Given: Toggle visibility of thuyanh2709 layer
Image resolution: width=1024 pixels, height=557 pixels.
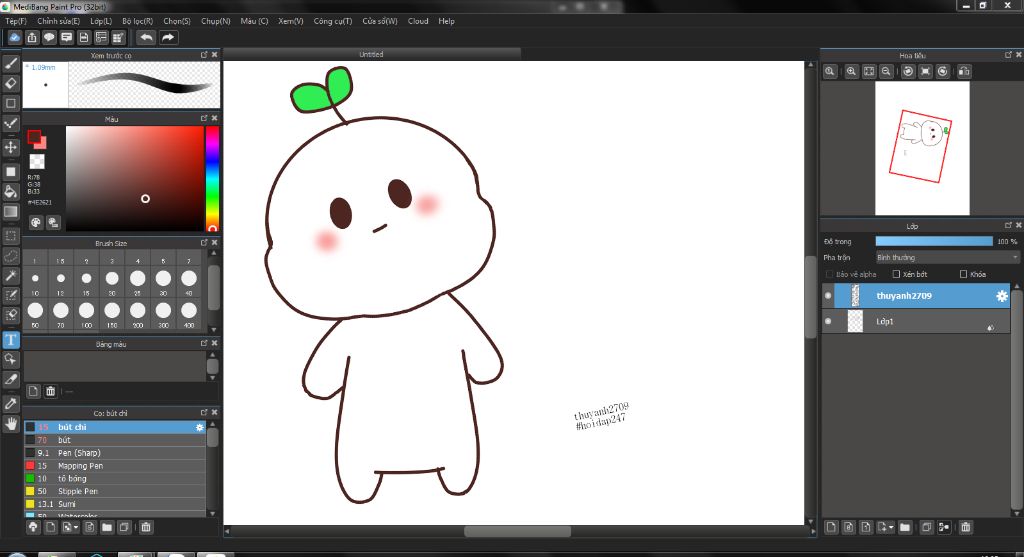Looking at the screenshot, I should pyautogui.click(x=828, y=296).
